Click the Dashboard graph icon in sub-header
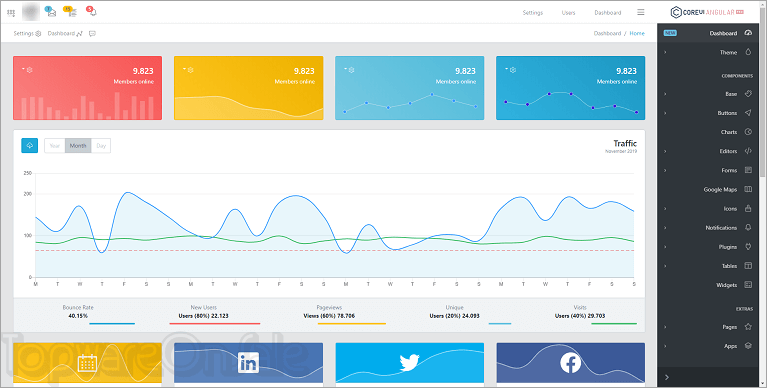This screenshot has width=767, height=388. 79,34
